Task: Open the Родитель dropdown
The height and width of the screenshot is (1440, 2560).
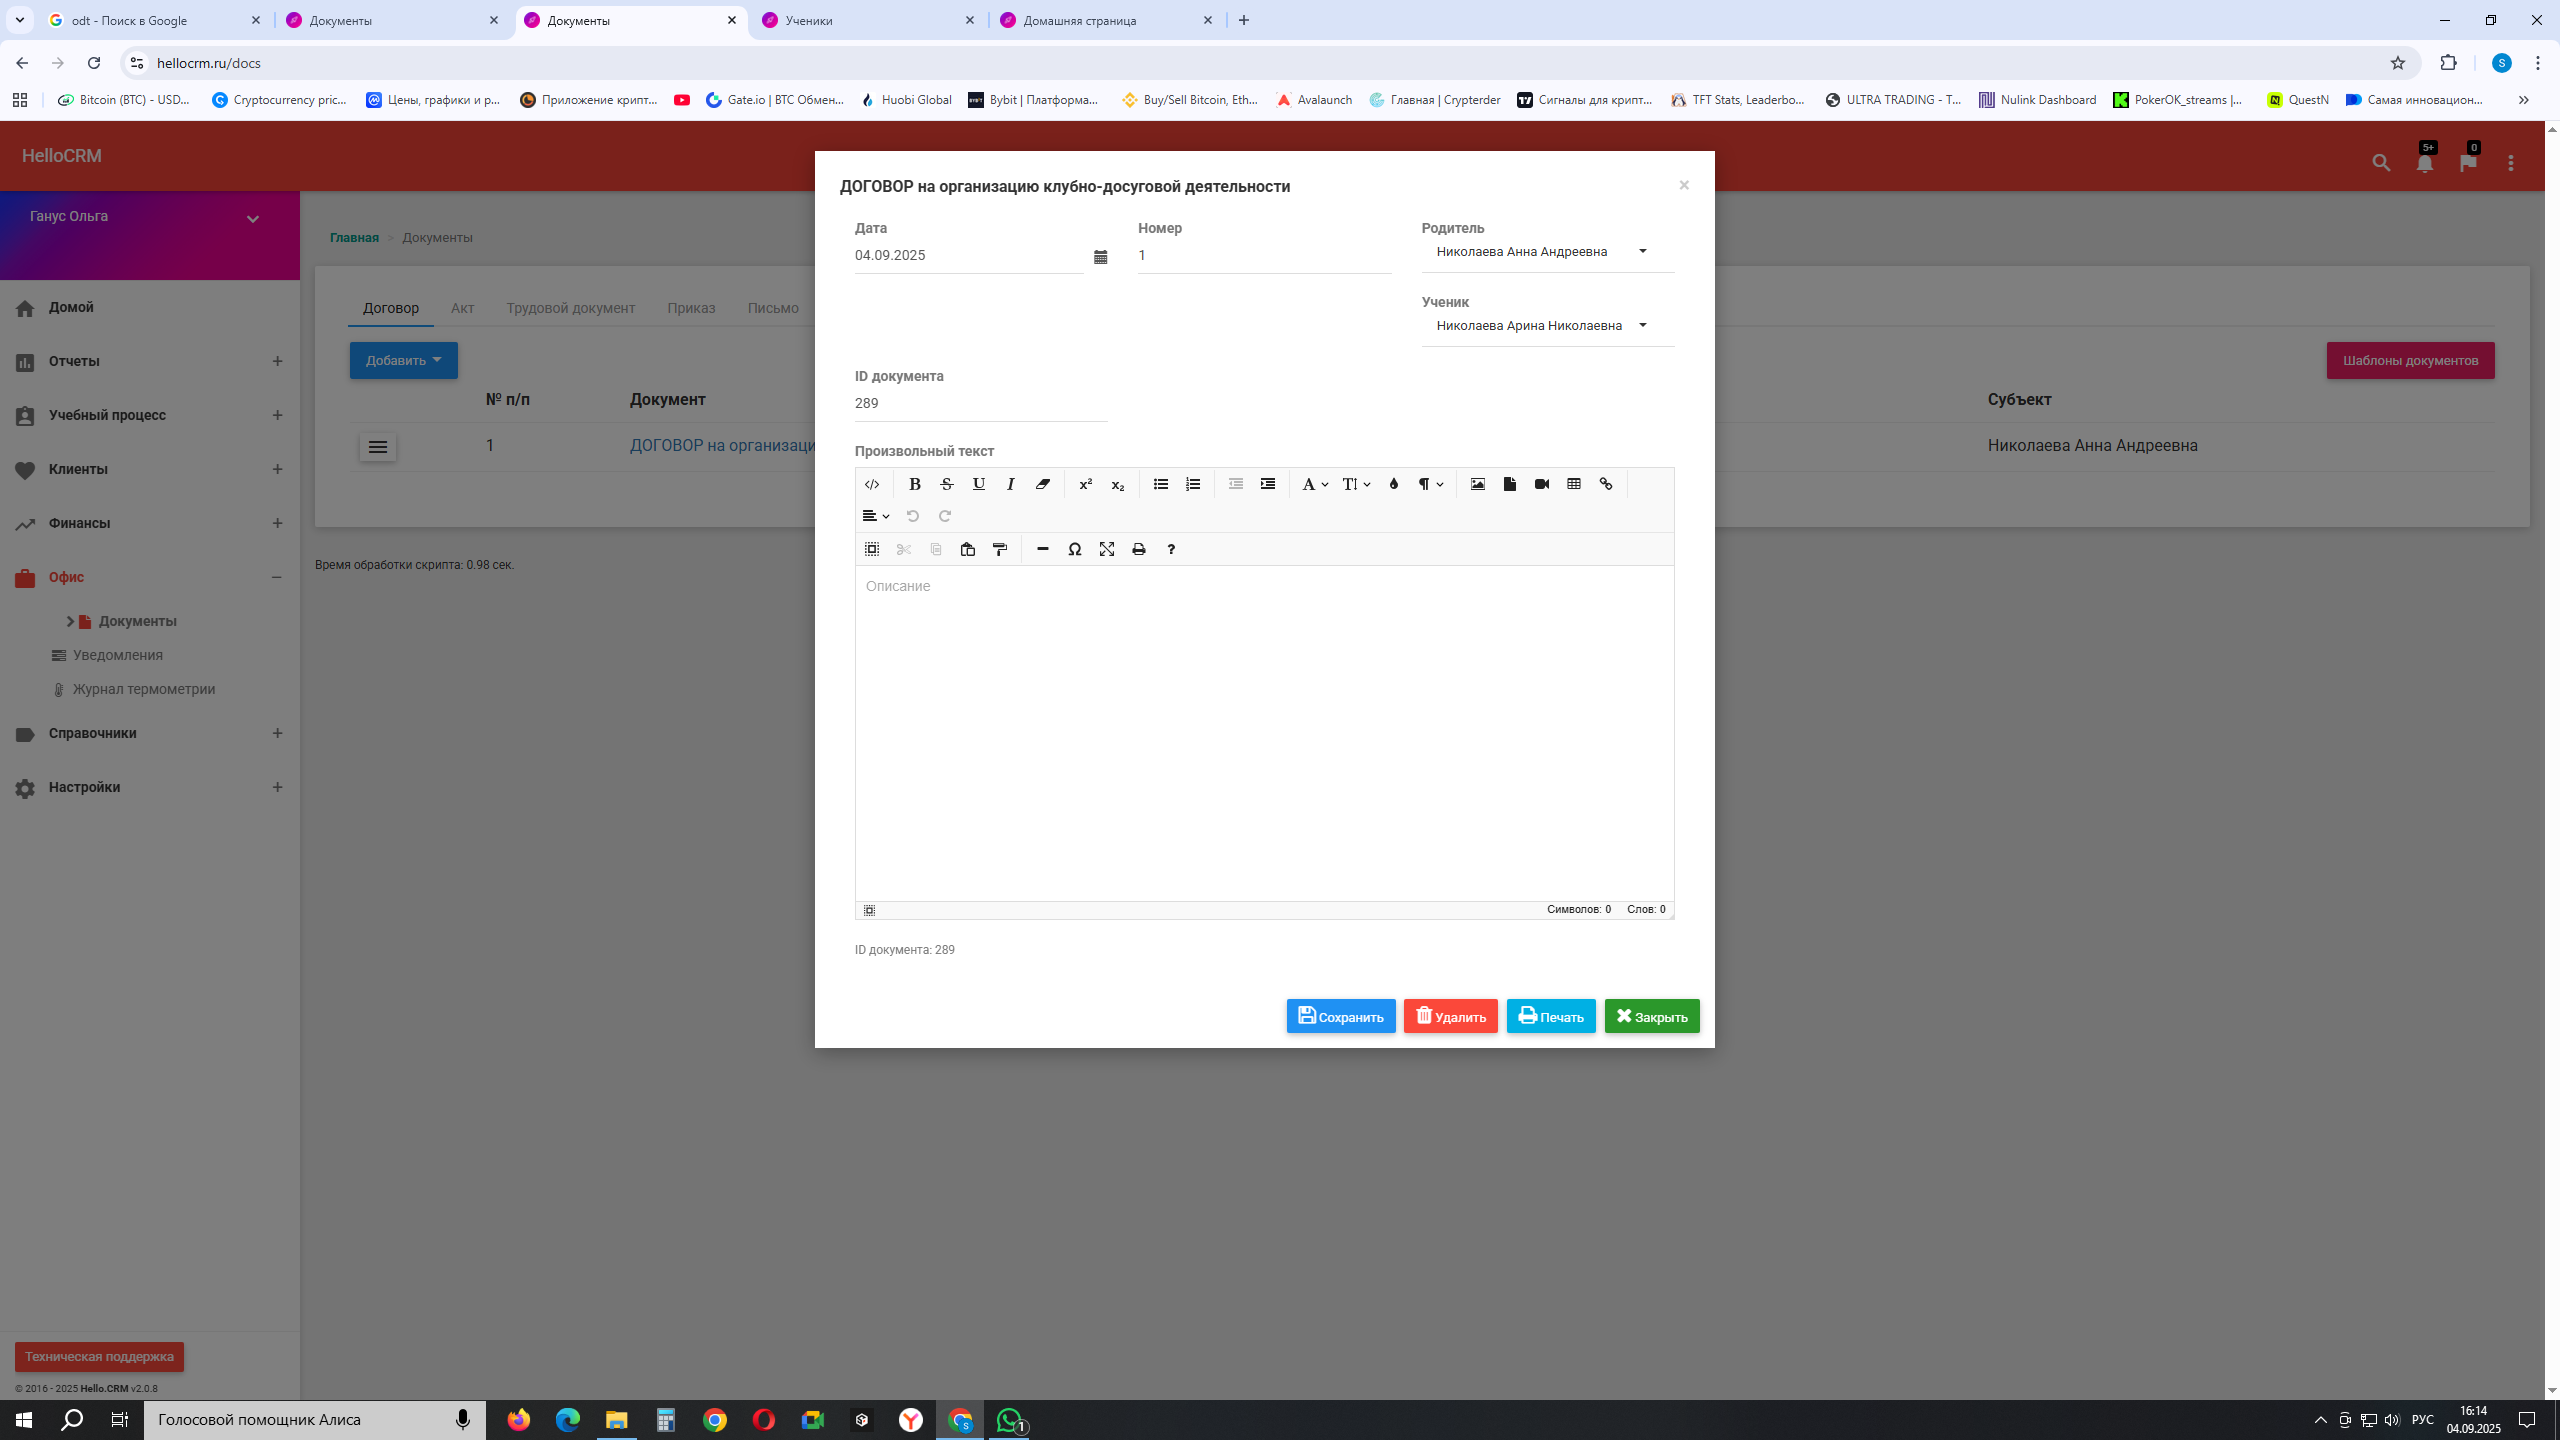Action: [1546, 252]
